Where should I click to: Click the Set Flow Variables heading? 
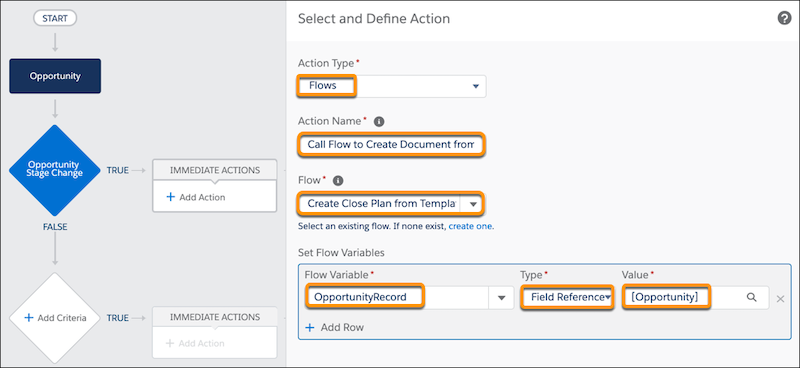341,253
